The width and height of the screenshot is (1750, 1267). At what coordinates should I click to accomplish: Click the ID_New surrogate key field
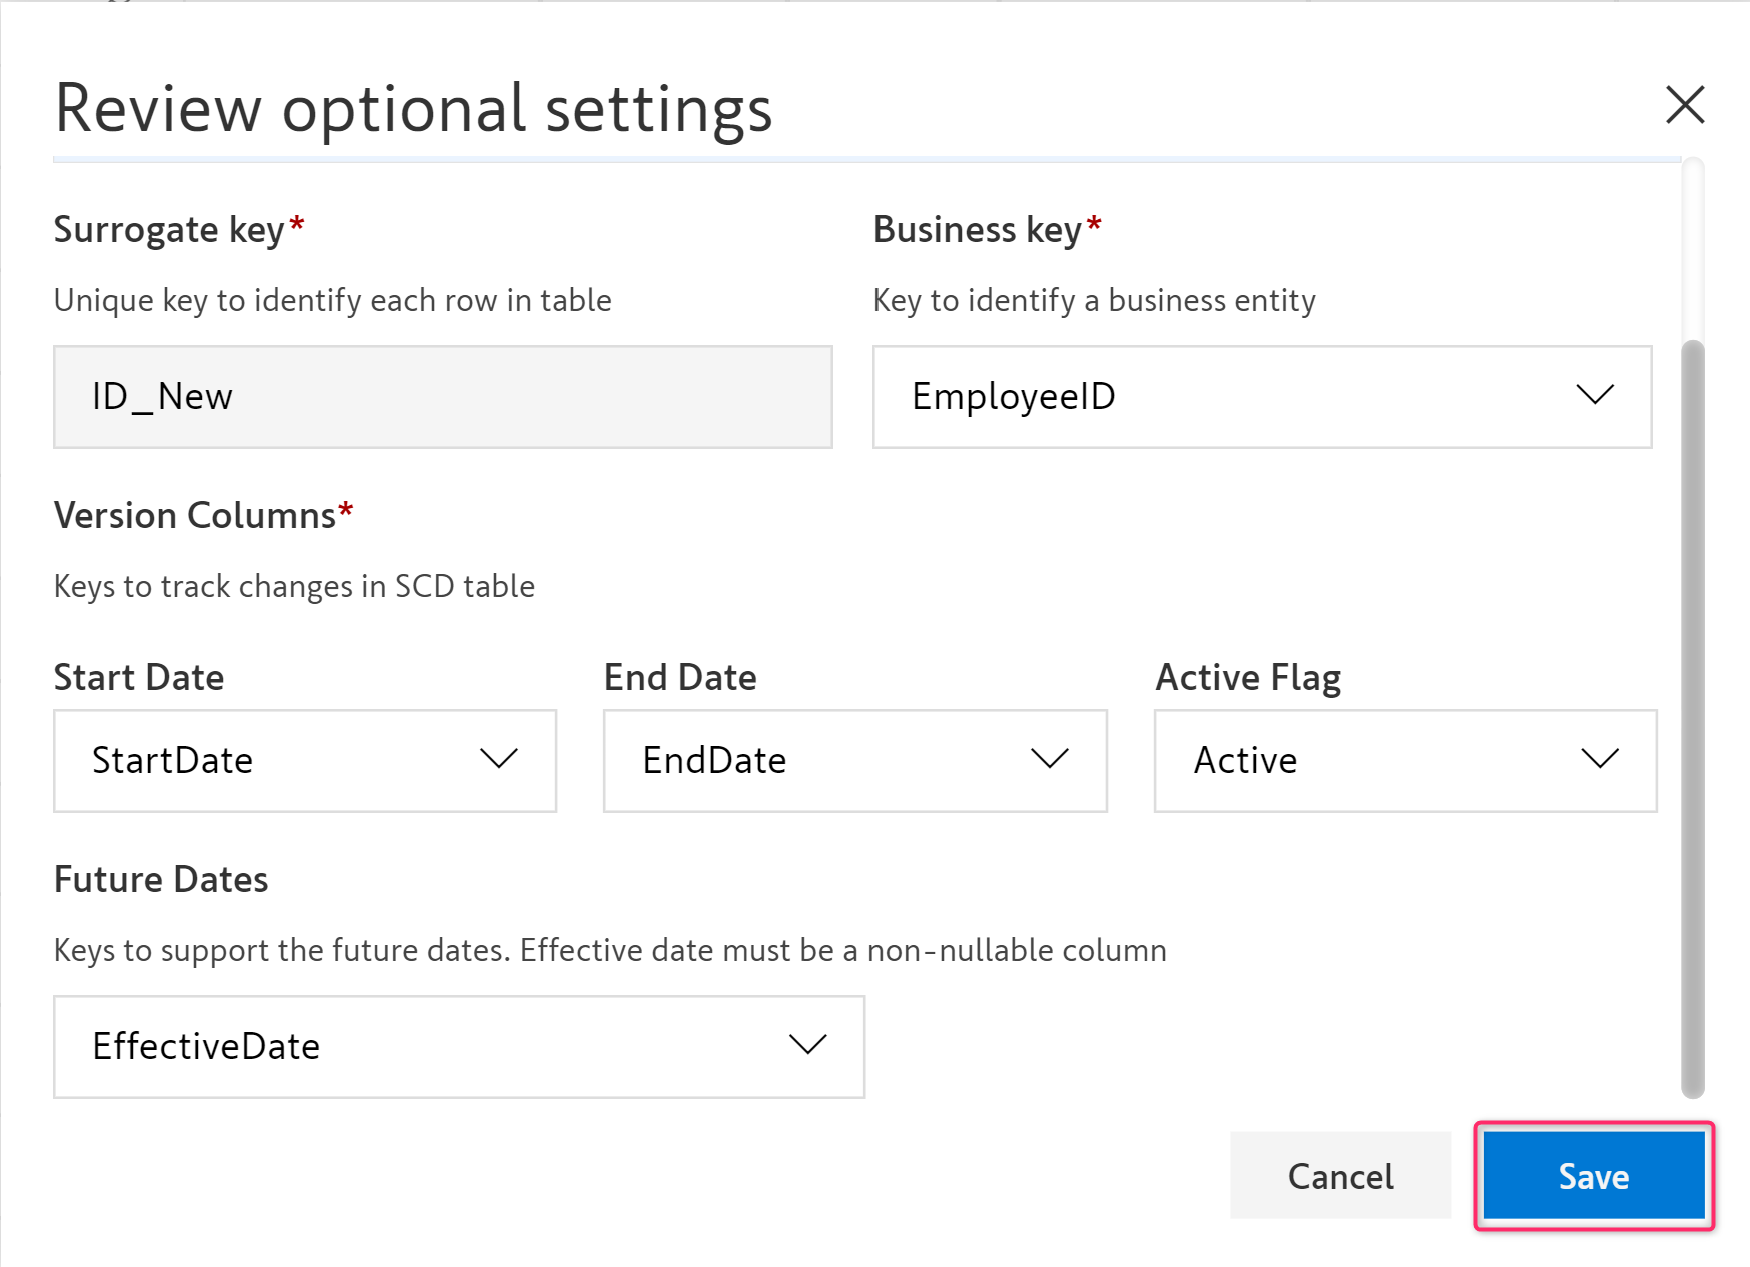pyautogui.click(x=442, y=397)
